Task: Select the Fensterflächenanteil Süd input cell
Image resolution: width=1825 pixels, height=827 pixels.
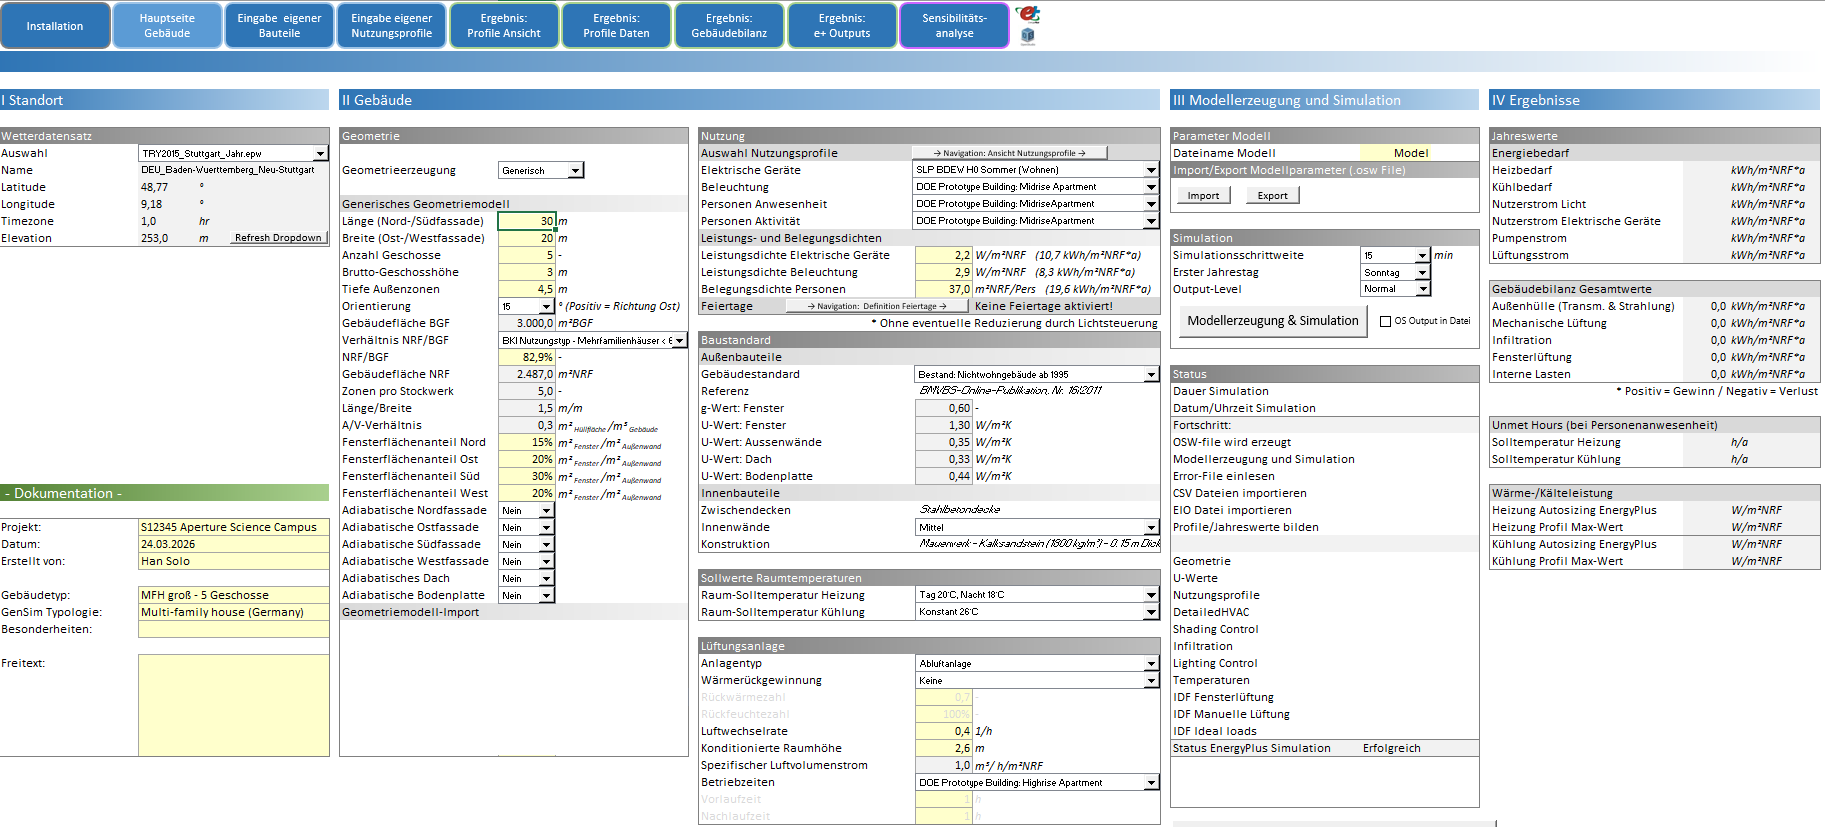Action: click(x=526, y=476)
